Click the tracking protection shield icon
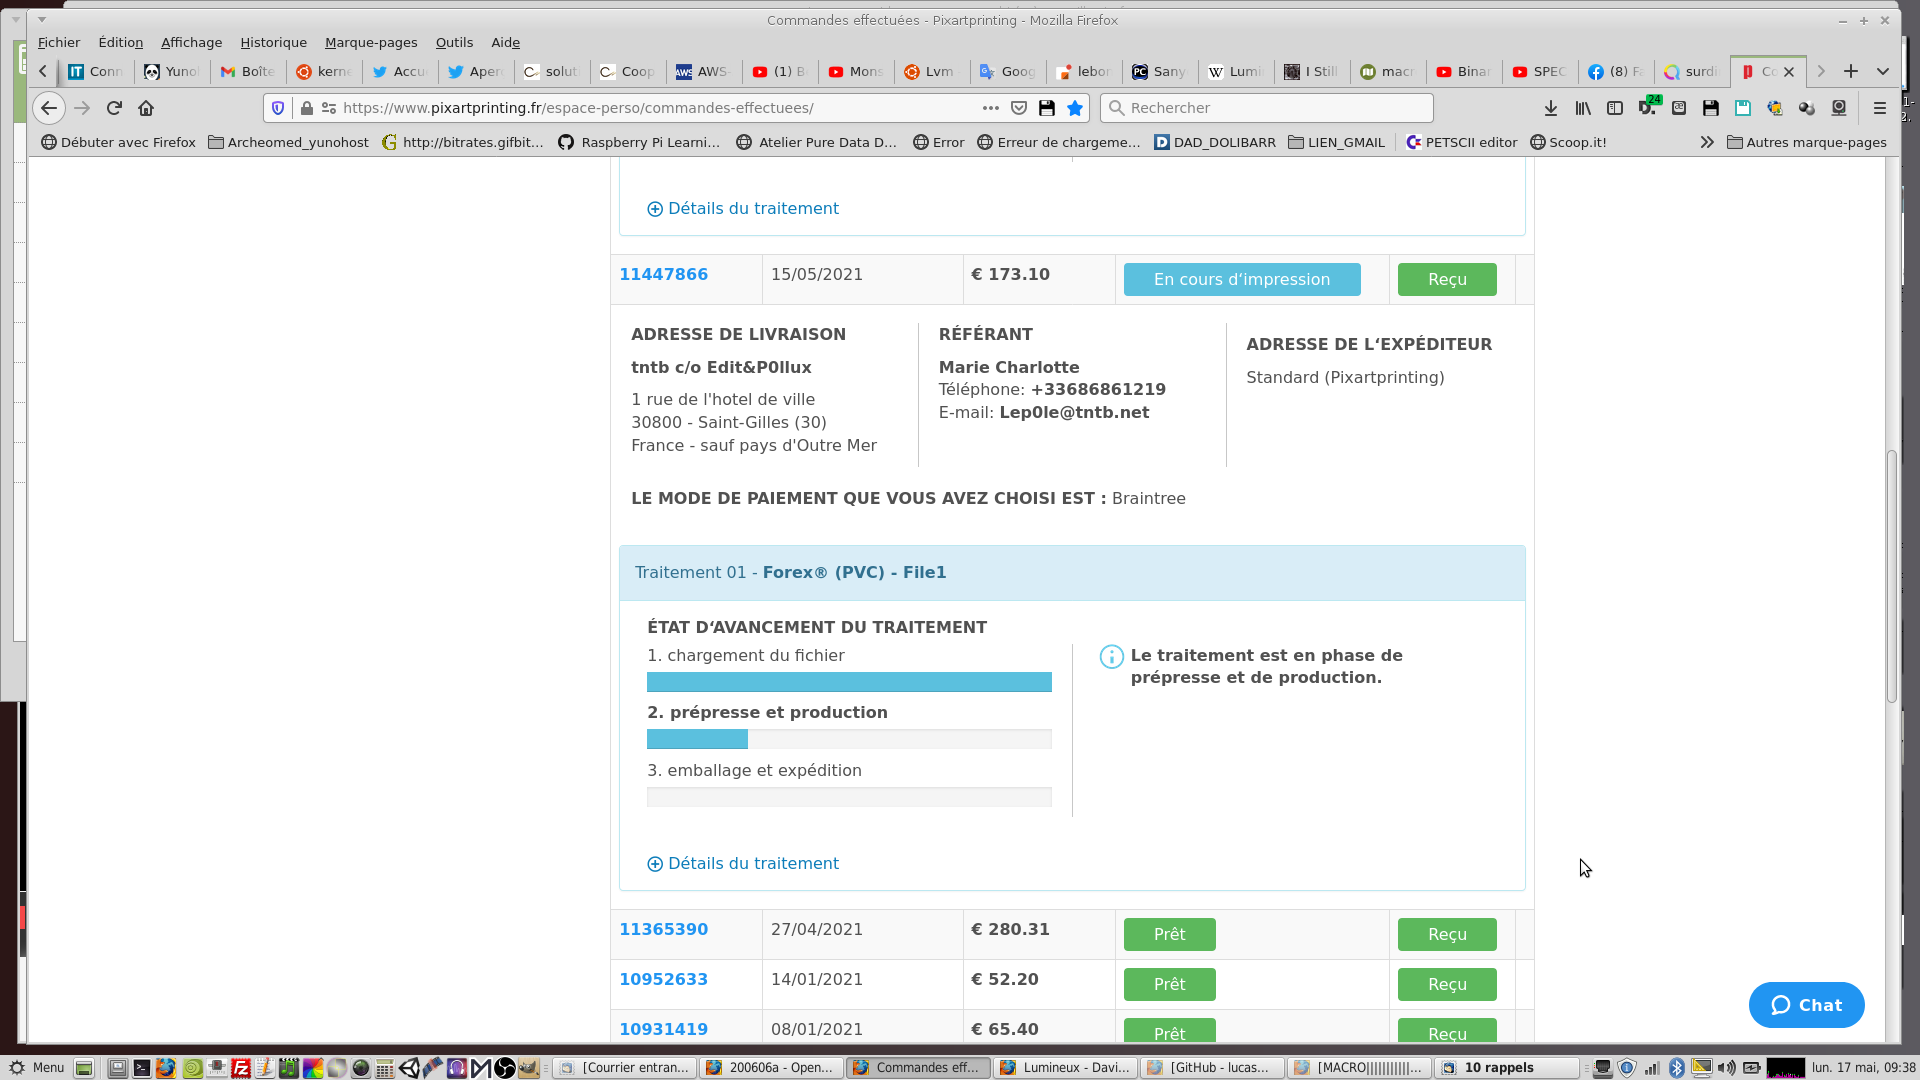Image resolution: width=1920 pixels, height=1080 pixels. click(x=278, y=108)
